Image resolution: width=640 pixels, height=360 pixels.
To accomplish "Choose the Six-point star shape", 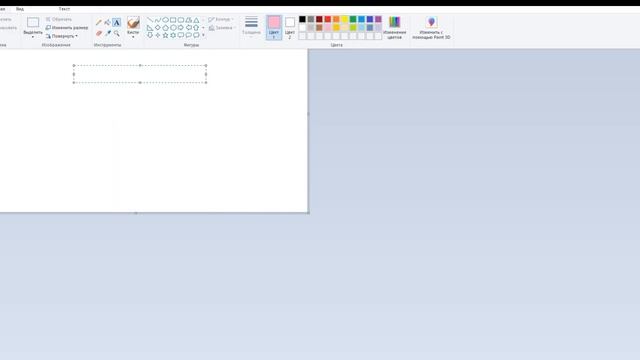I will 173,35.
